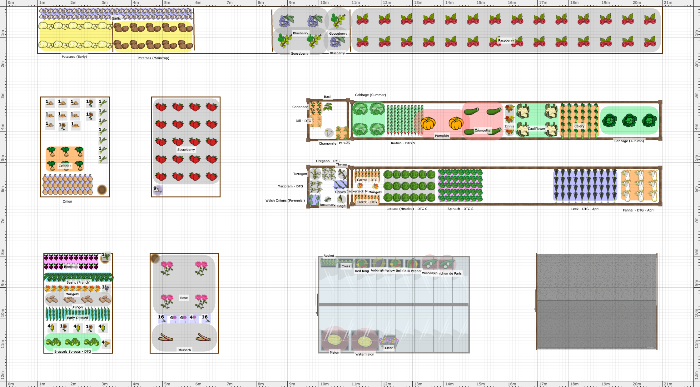Image resolution: width=700 pixels, height=387 pixels.
Task: Click the top-left blueberry bush in the fruit bed
Action: click(x=285, y=21)
